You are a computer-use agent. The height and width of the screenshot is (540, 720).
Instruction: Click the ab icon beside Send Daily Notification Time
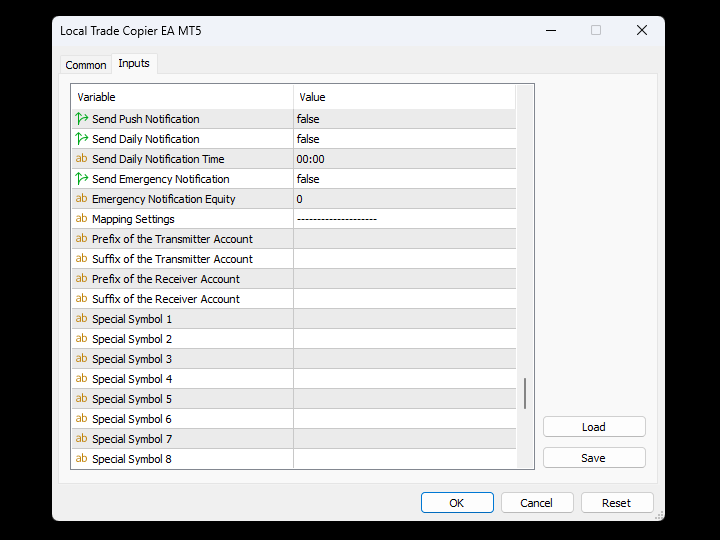[81, 159]
